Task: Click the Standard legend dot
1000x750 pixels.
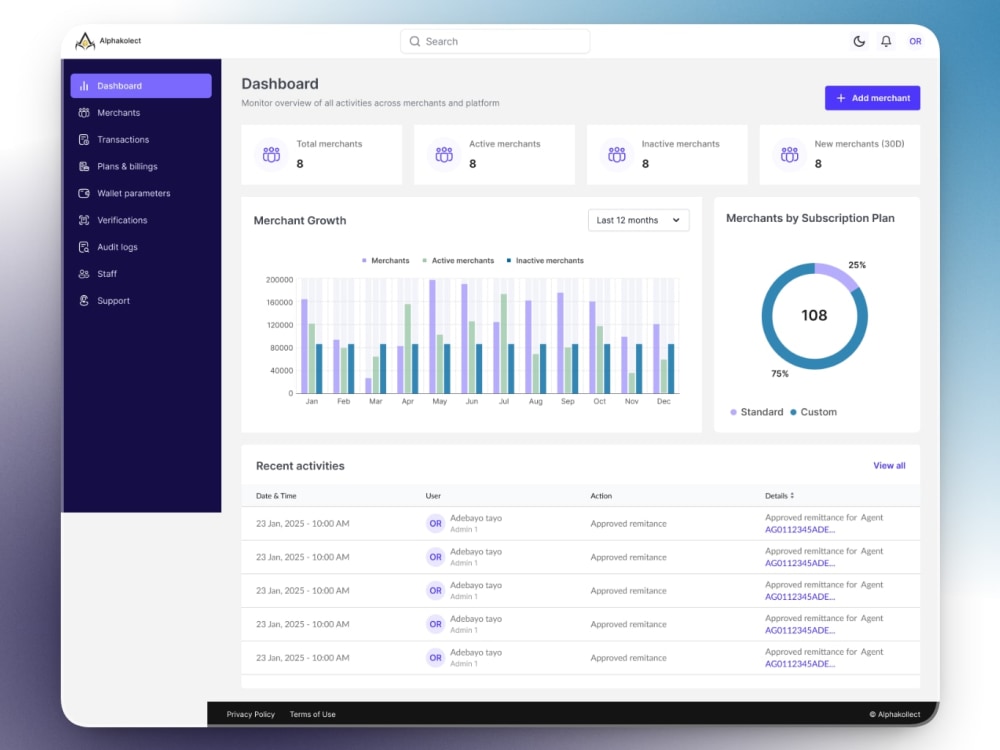Action: click(x=733, y=412)
